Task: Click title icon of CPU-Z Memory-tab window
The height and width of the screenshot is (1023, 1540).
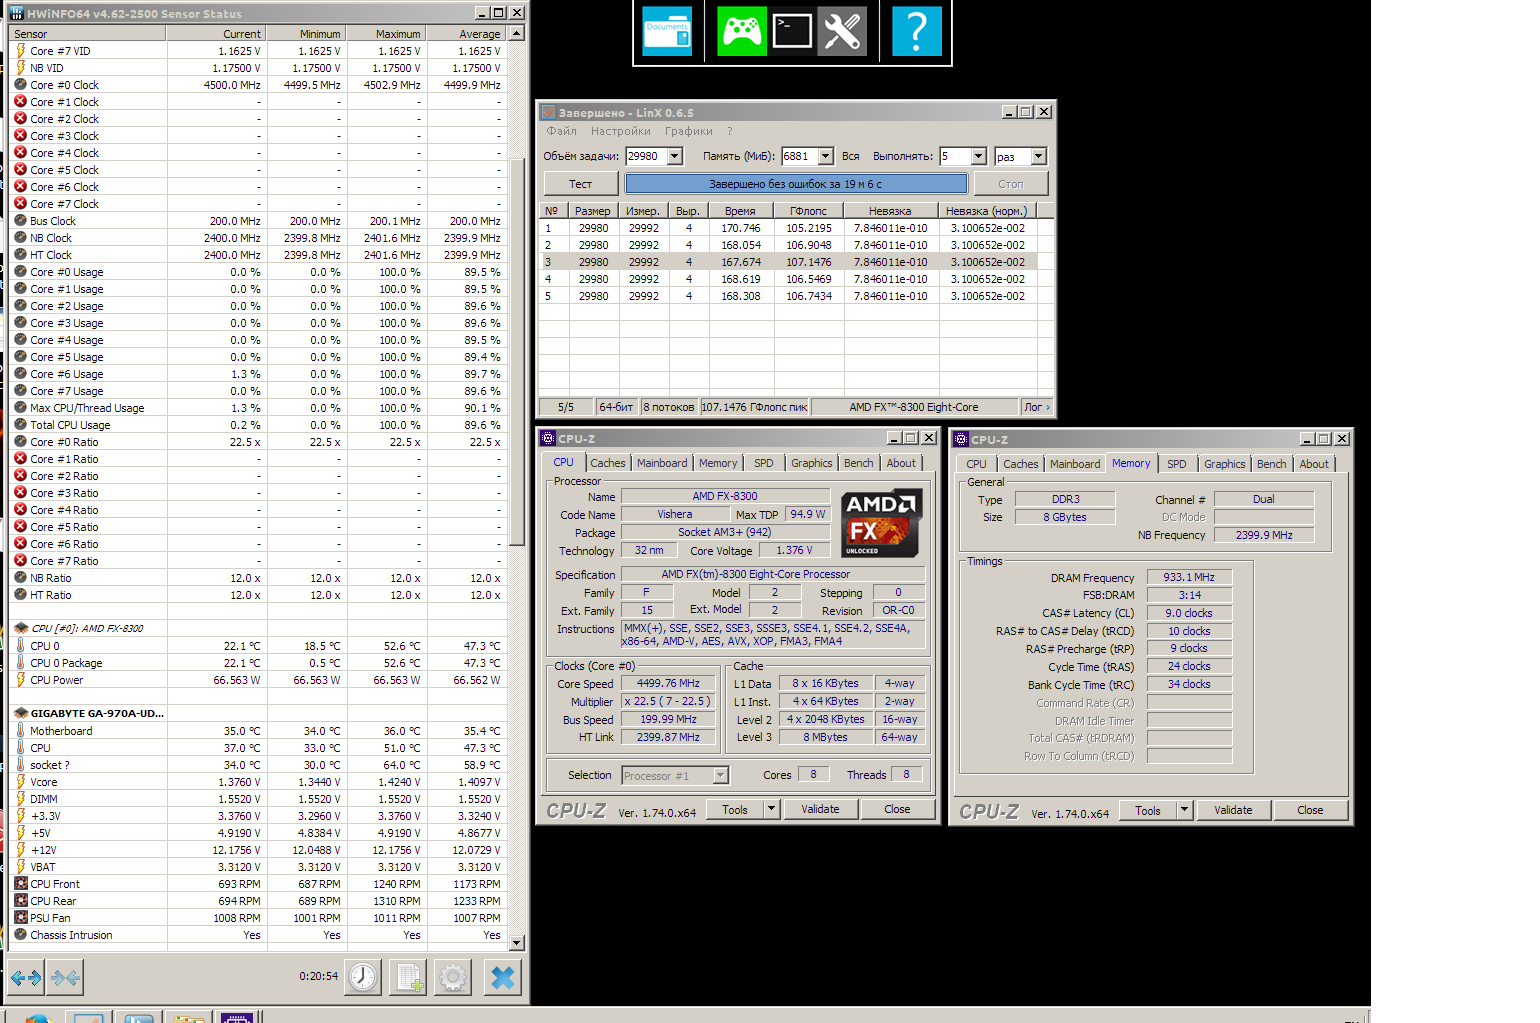Action: (x=961, y=439)
